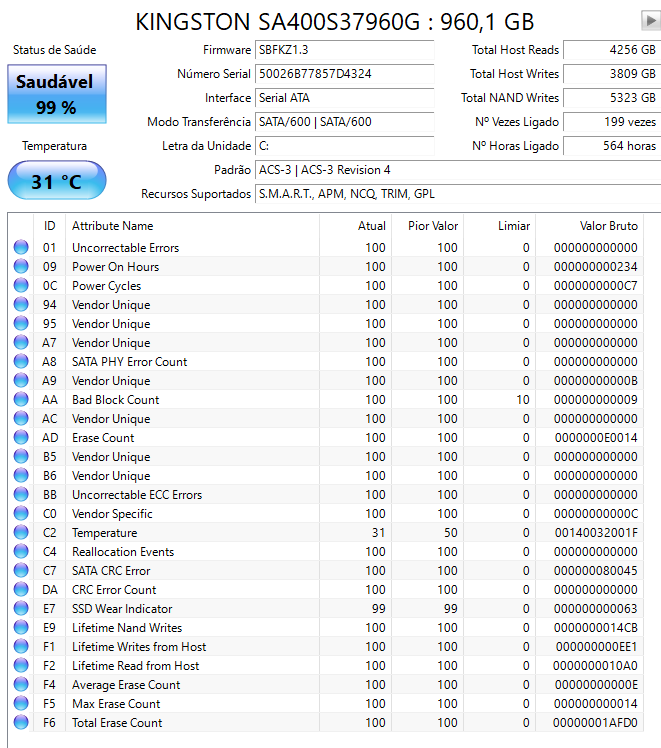Click the status circle for row B5
Image resolution: width=661 pixels, height=748 pixels.
tap(21, 457)
